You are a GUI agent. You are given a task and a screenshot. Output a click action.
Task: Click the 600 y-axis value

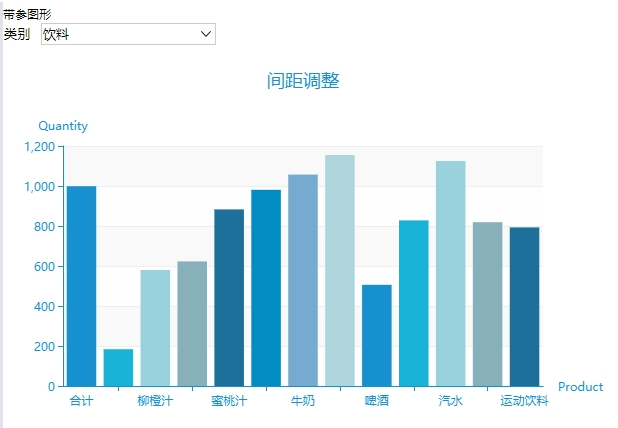pos(45,266)
